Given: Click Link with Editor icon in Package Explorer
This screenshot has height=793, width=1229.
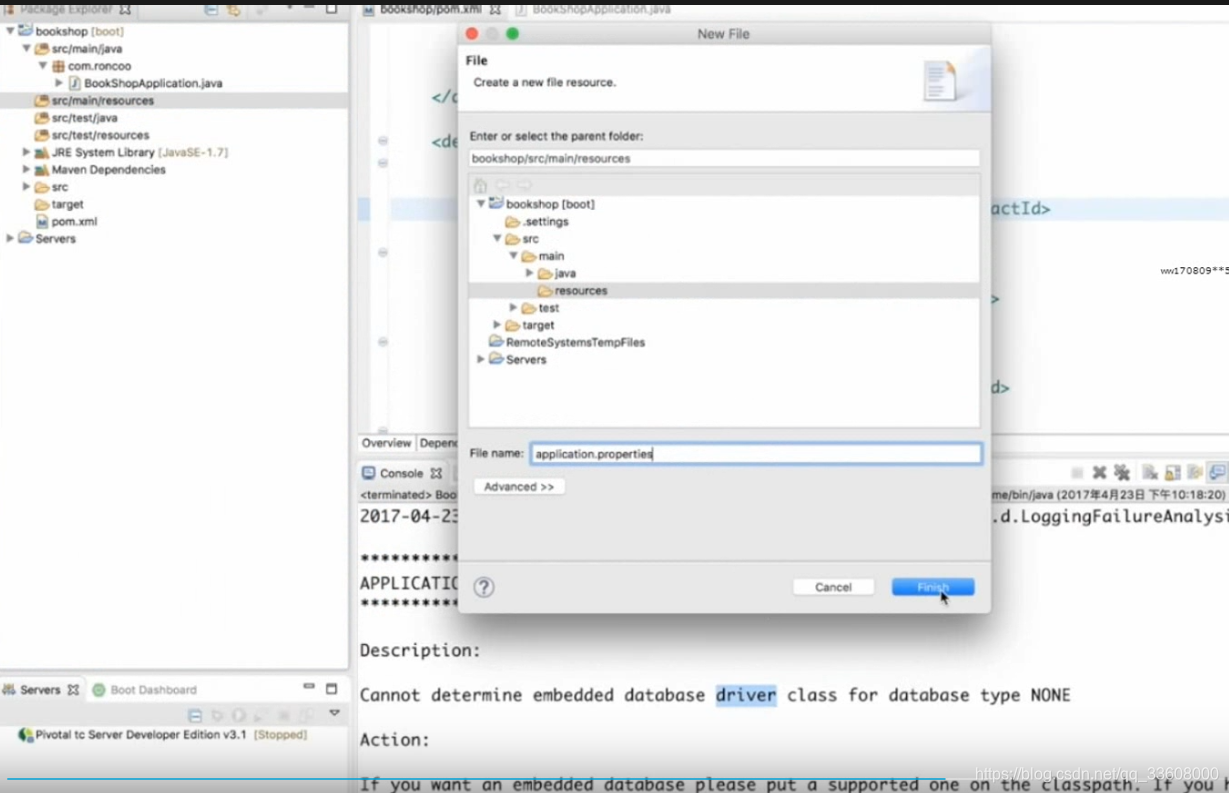Looking at the screenshot, I should (x=233, y=9).
